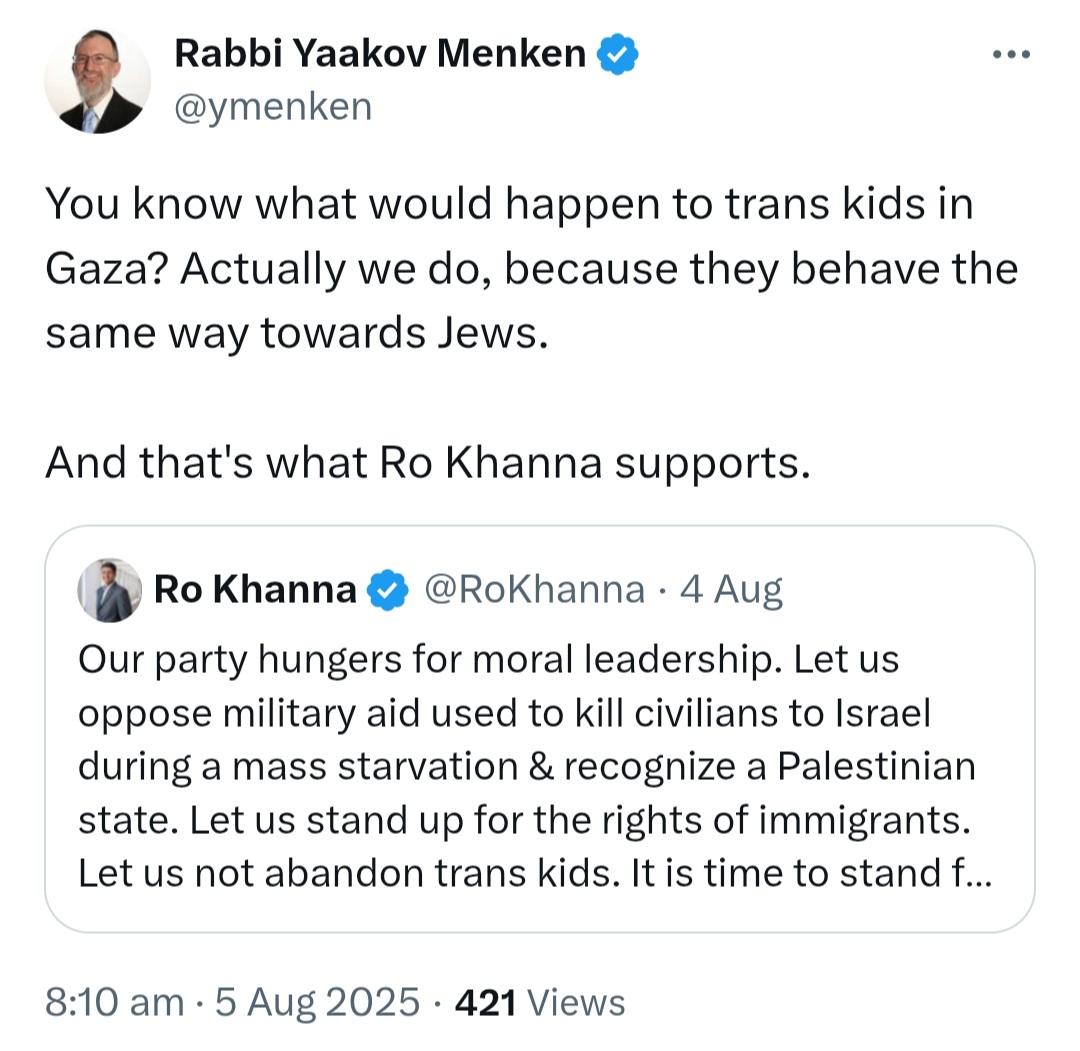Open the Rabbi Yaakov Menken display name link
The width and height of the screenshot is (1080, 1051).
tap(380, 54)
